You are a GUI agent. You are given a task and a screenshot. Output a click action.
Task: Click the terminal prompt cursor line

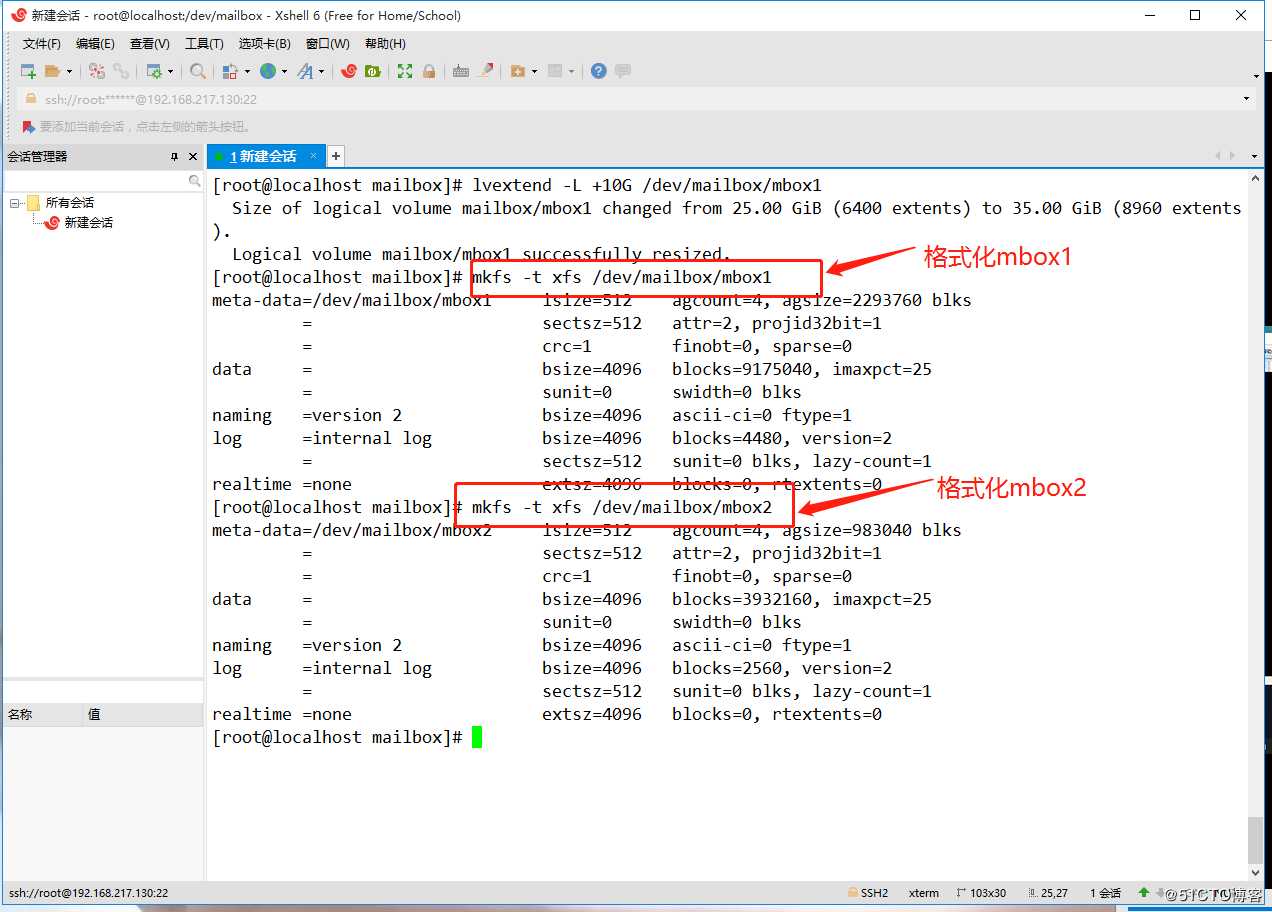(347, 737)
